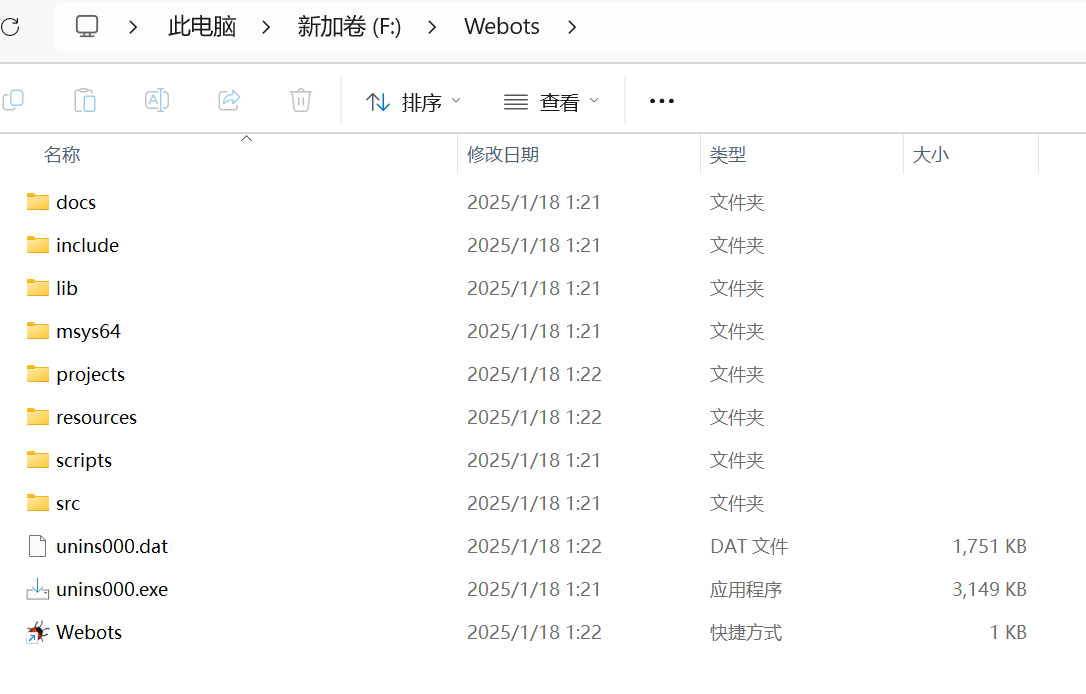Sort by 名称 column header
The height and width of the screenshot is (694, 1086).
[62, 154]
